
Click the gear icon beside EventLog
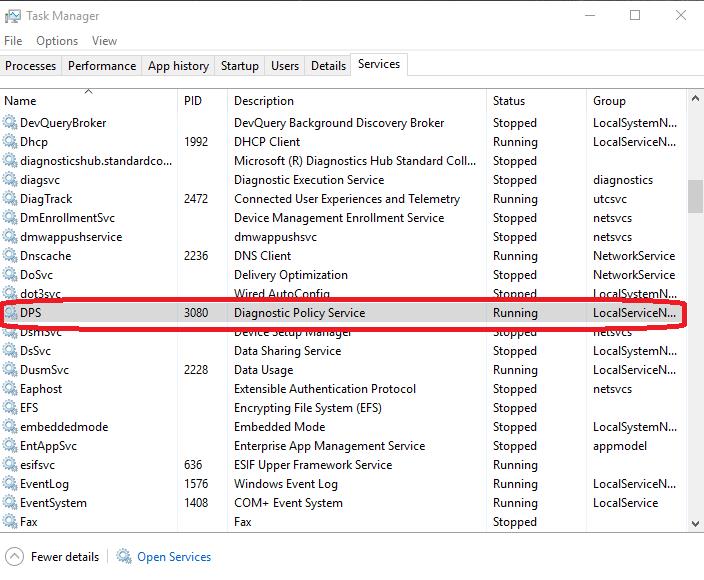10,483
